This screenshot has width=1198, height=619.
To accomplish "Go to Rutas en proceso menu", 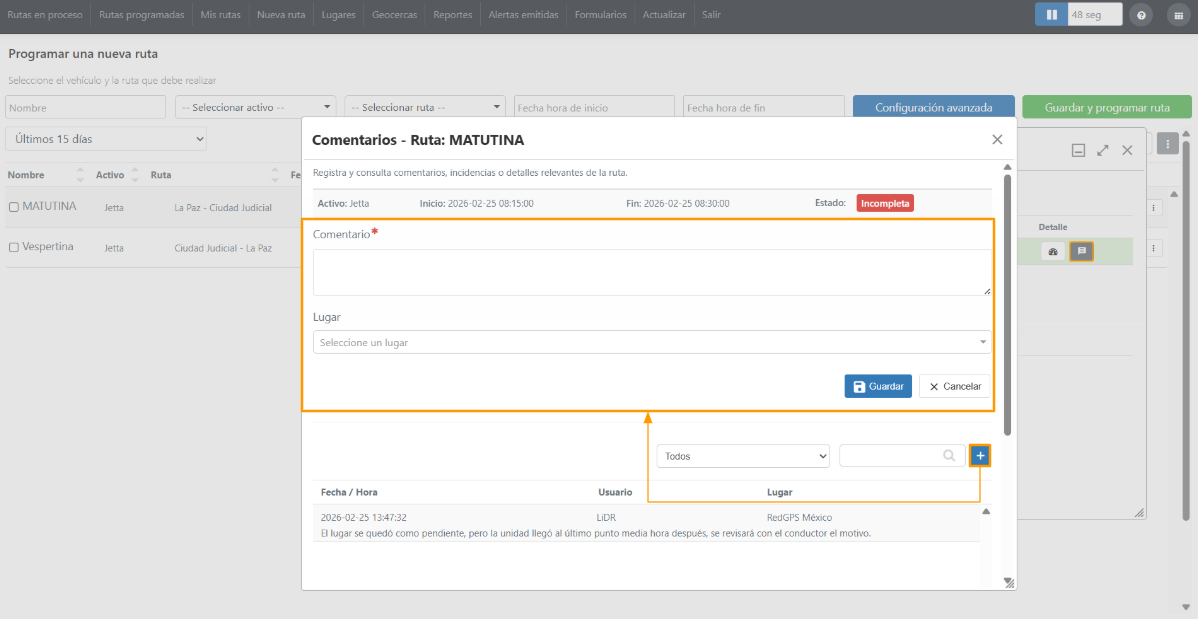I will tap(45, 15).
